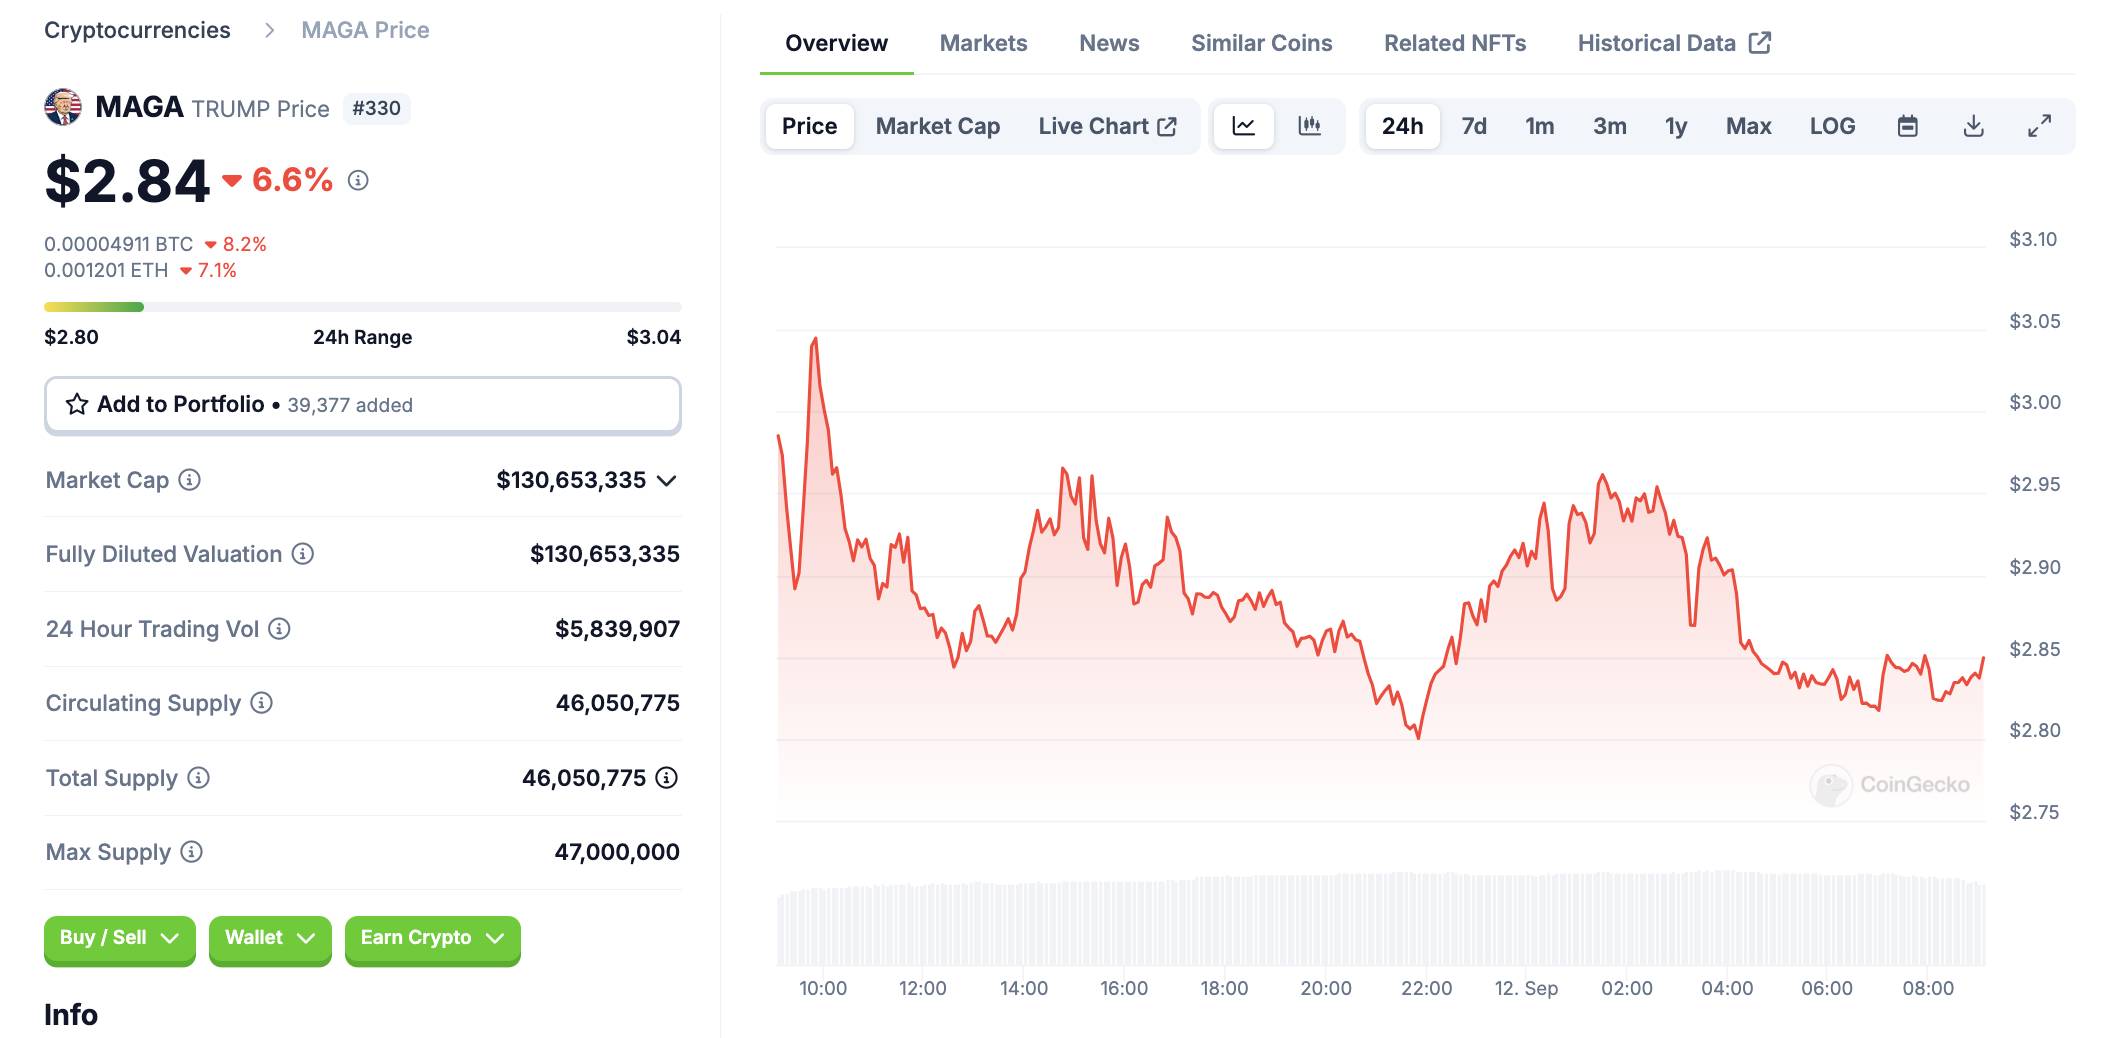Click the volume histogram below the chart
2116x1038 pixels.
(1381, 920)
